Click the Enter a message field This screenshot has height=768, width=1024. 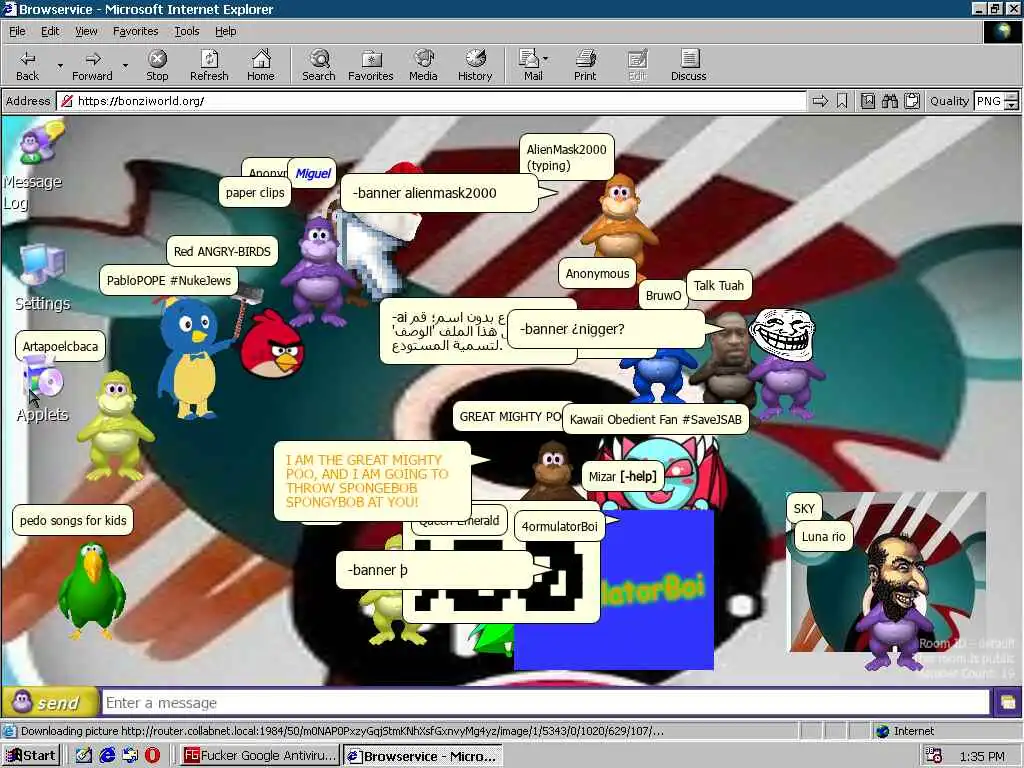546,703
